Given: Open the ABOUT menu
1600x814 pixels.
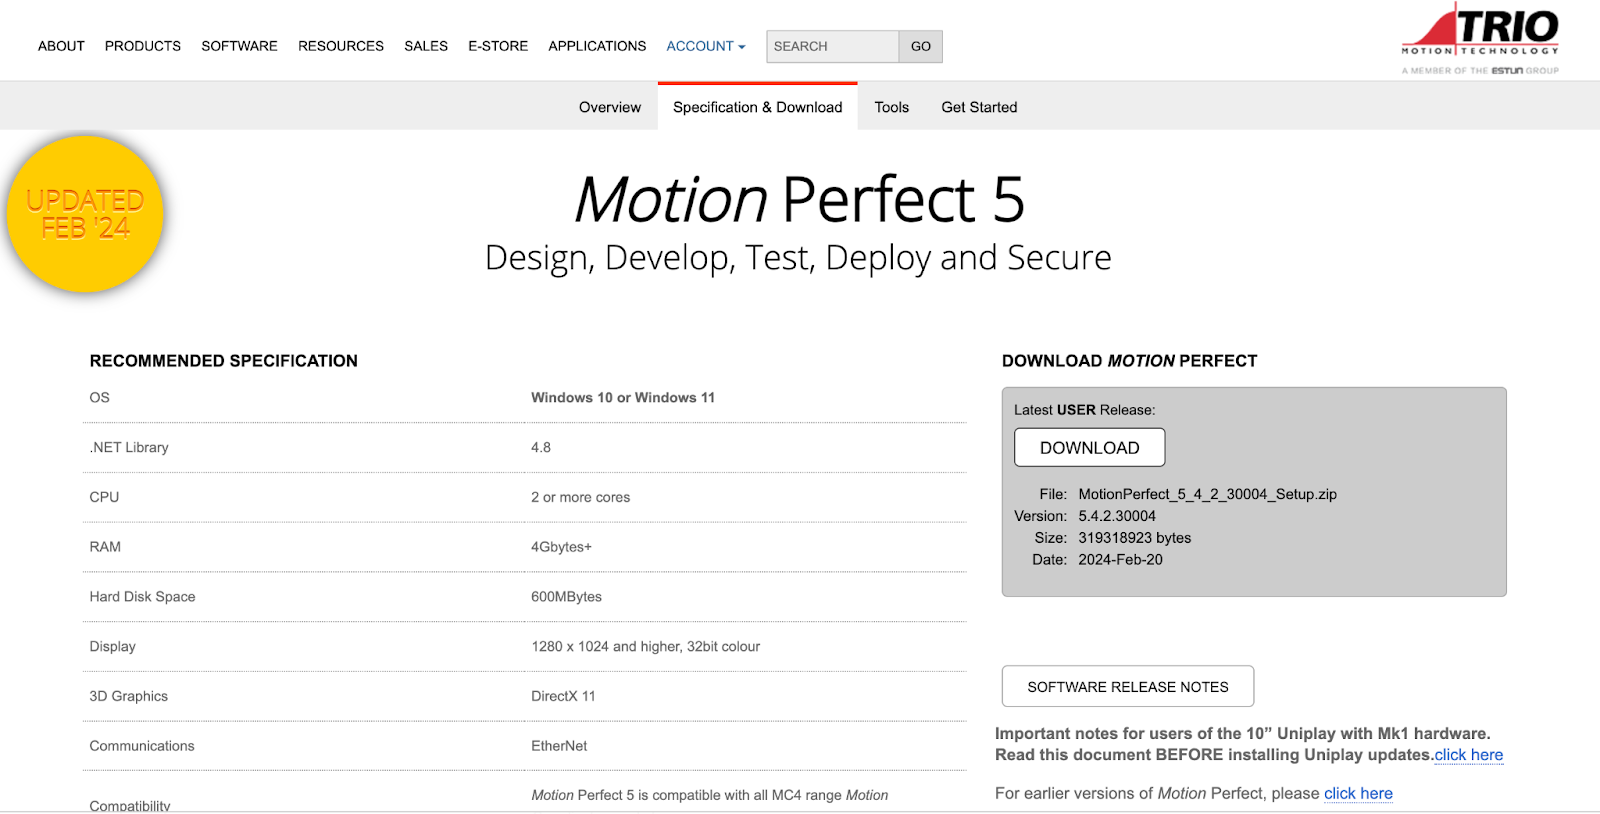Looking at the screenshot, I should coord(61,46).
